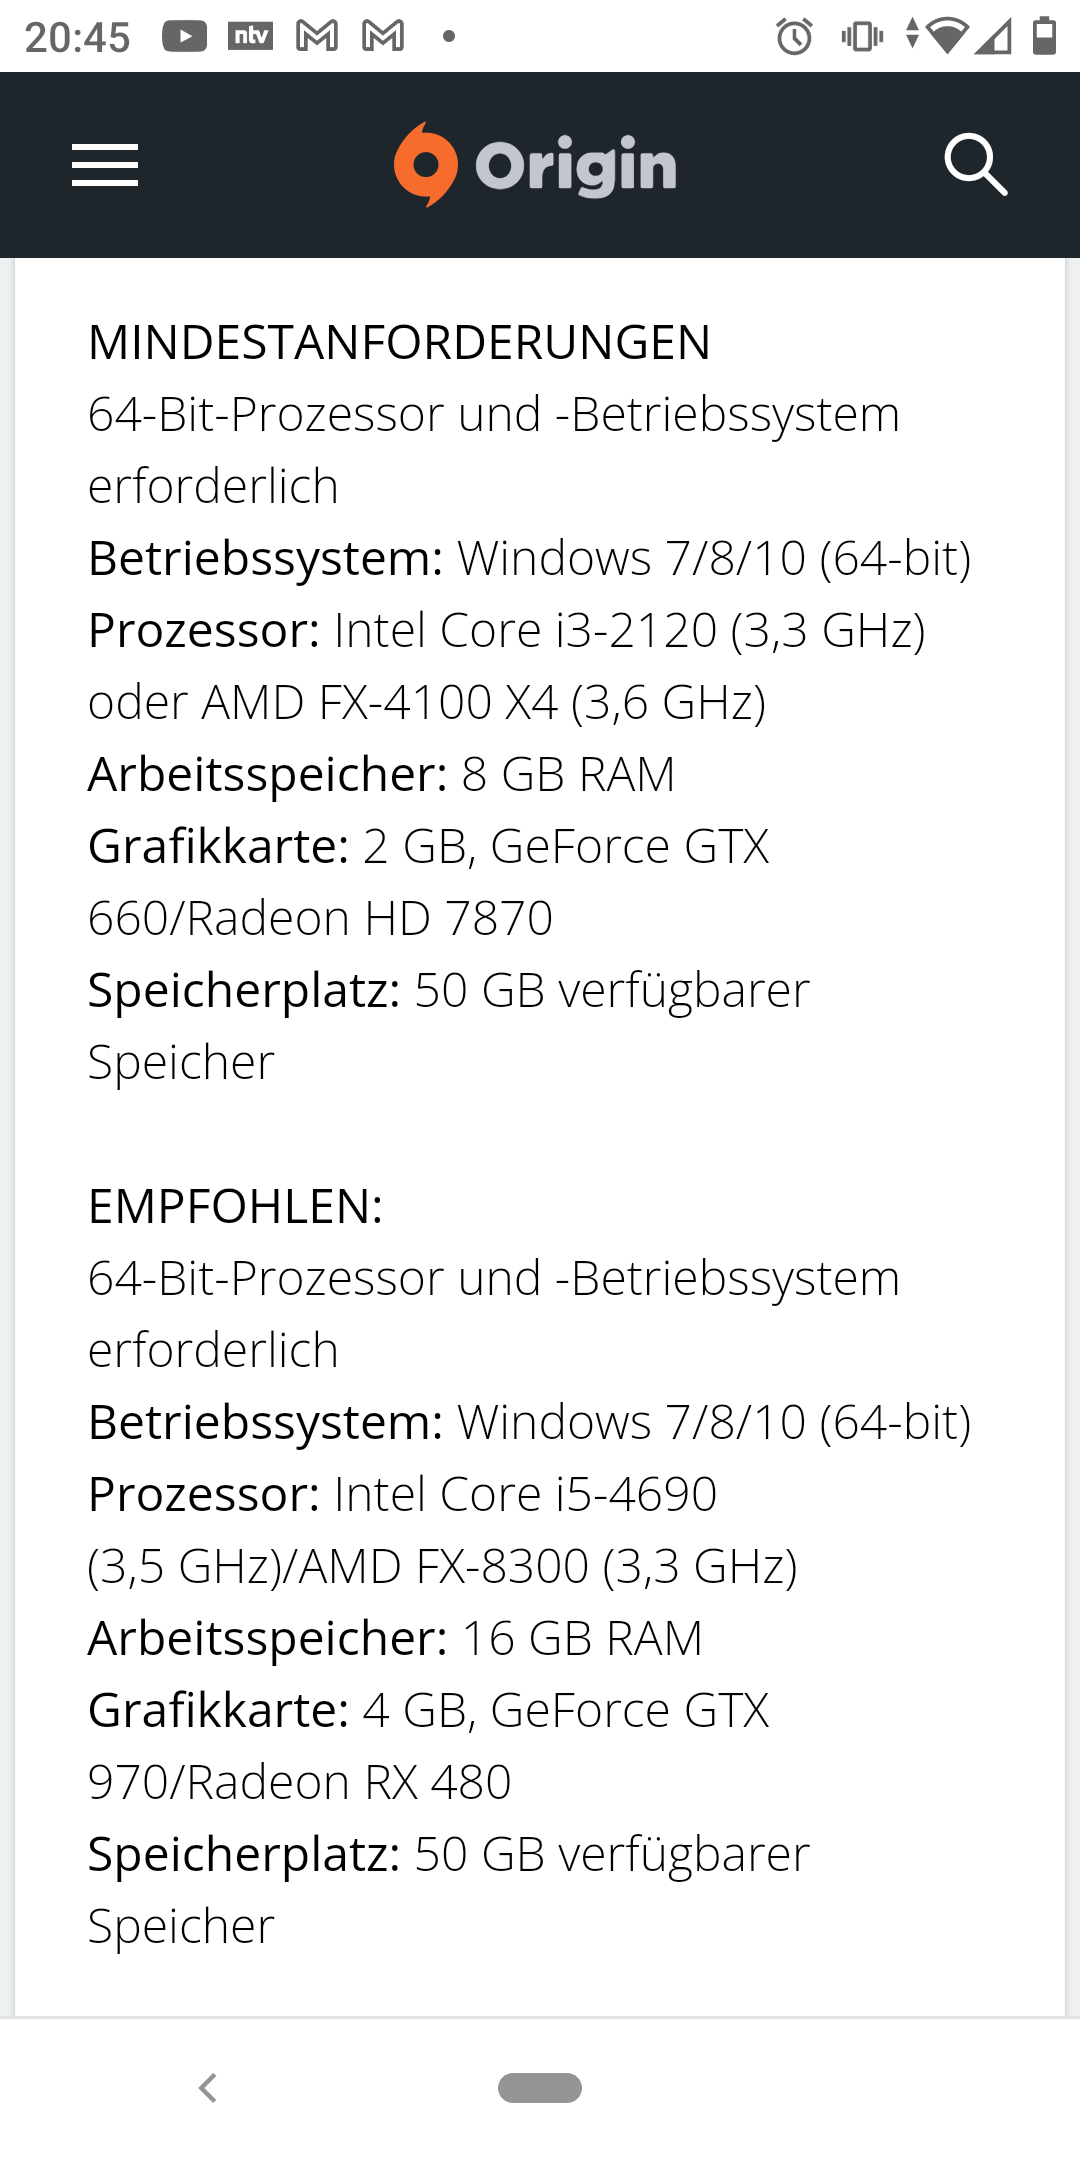The width and height of the screenshot is (1080, 2160).
Task: Tap the 20:45 clock in the status bar
Action: click(x=77, y=38)
